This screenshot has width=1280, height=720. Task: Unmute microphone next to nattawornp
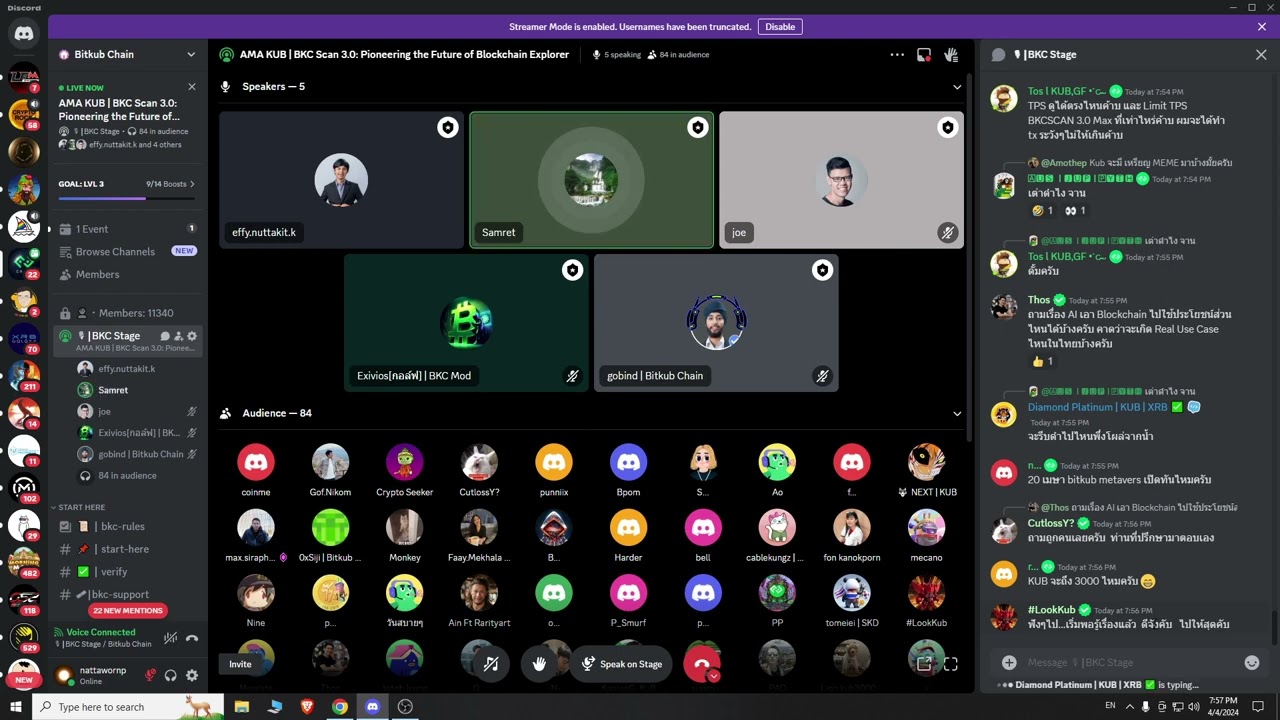pos(150,675)
